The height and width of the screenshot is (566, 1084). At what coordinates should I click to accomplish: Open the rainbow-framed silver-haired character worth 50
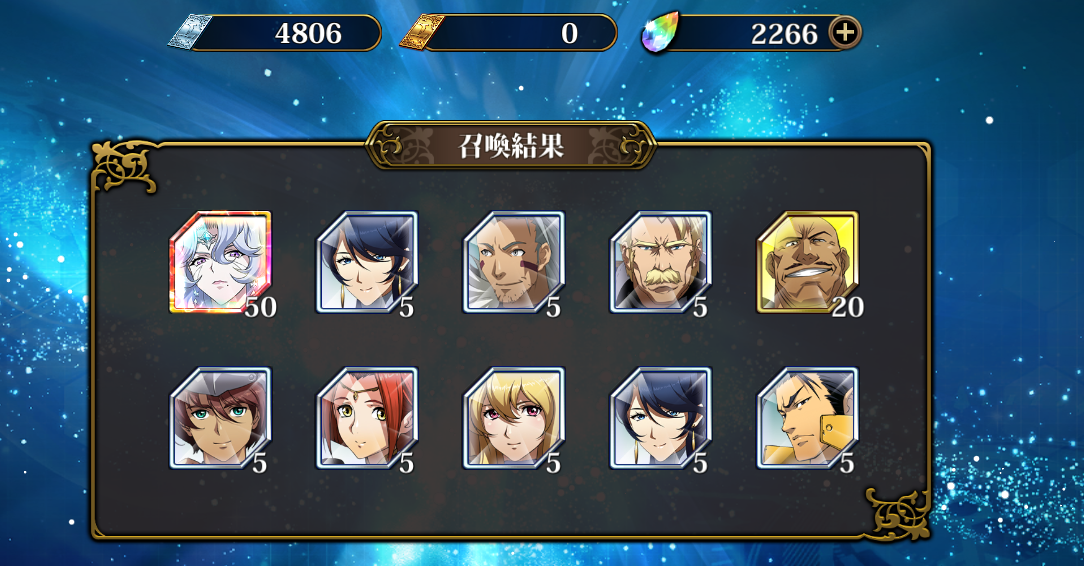[221, 263]
